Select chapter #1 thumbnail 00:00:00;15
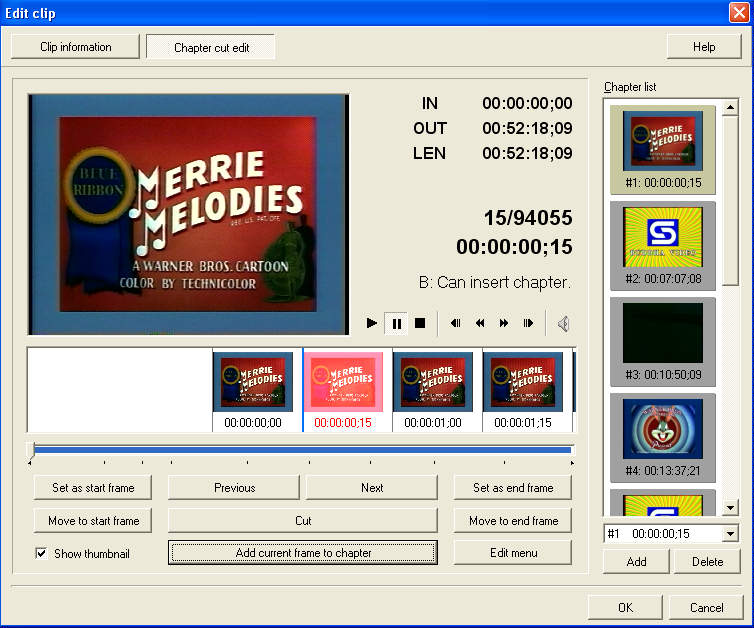The image size is (754, 628). tap(663, 150)
